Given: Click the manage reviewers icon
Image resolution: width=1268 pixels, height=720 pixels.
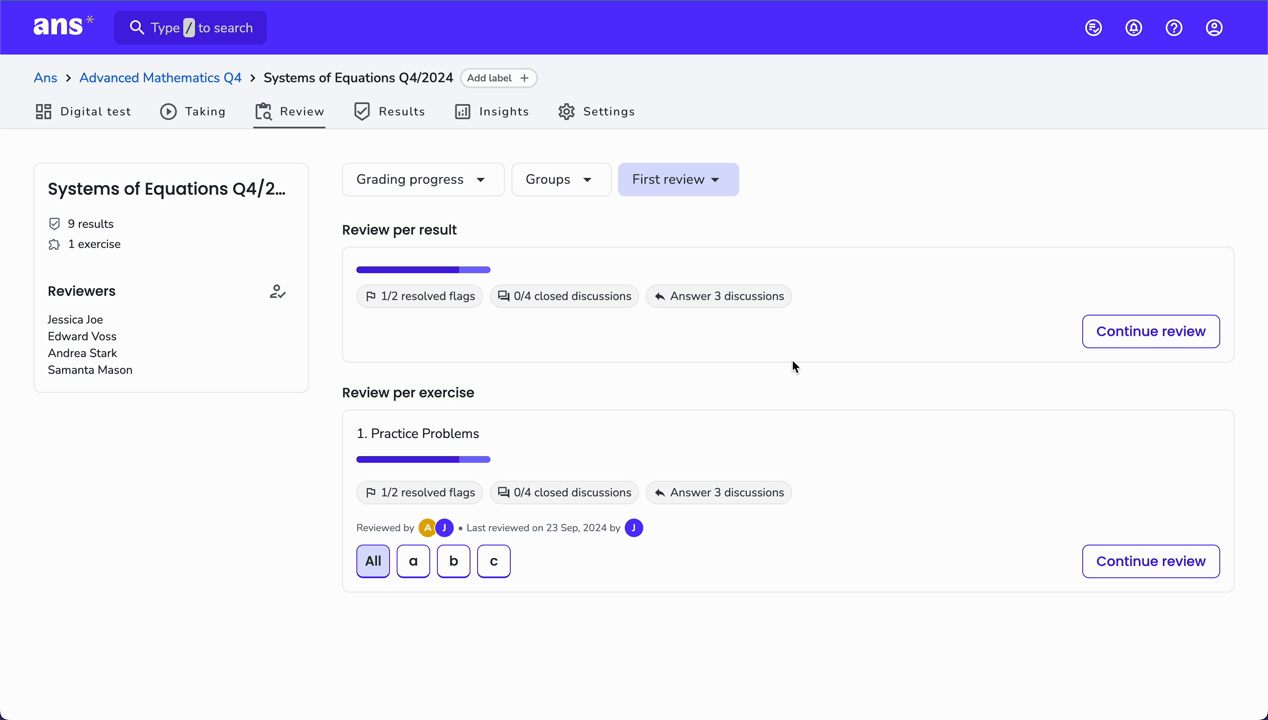Looking at the screenshot, I should click(278, 292).
